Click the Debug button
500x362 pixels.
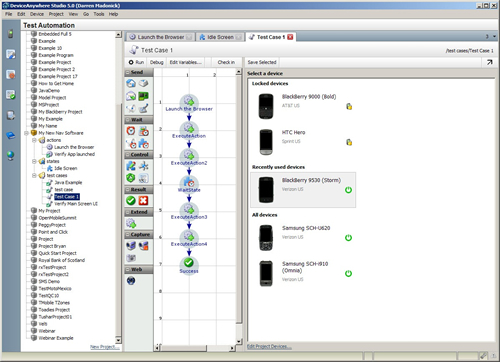(156, 62)
